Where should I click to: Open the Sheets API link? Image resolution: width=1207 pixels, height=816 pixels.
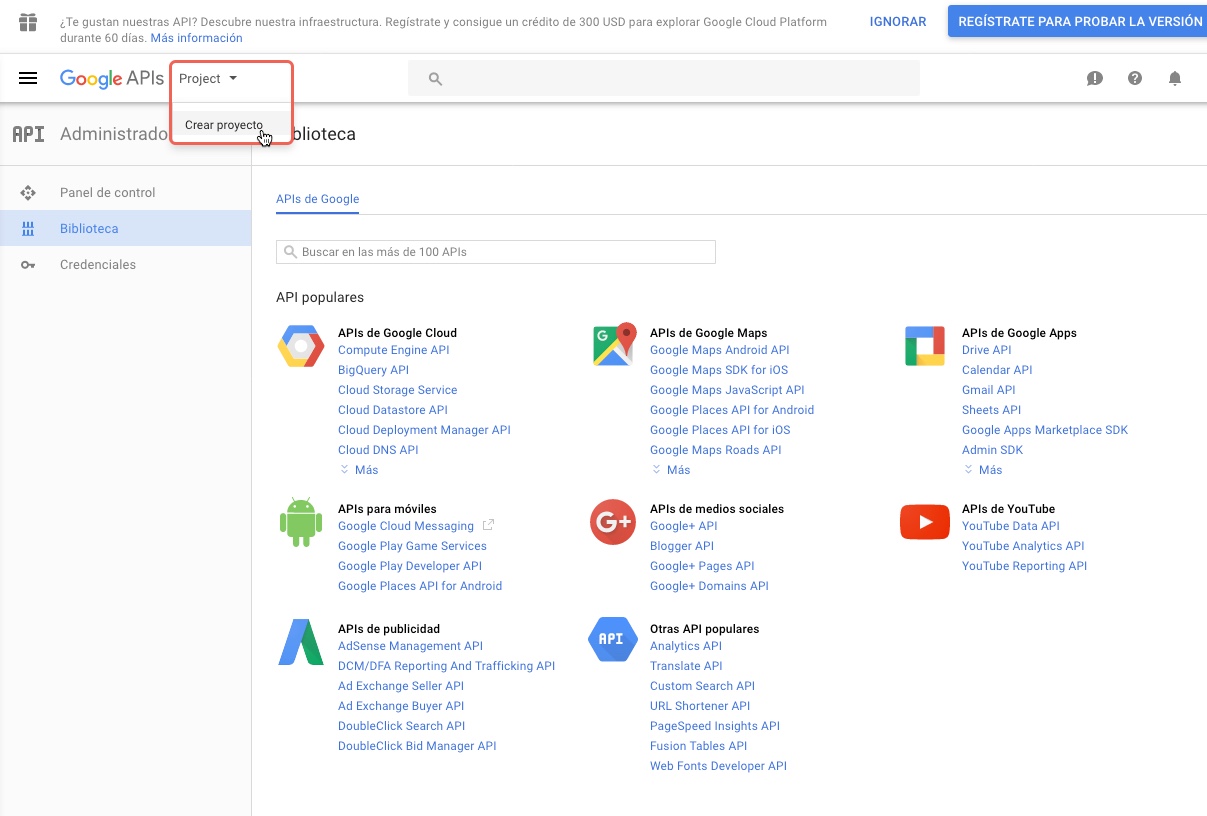pyautogui.click(x=992, y=410)
